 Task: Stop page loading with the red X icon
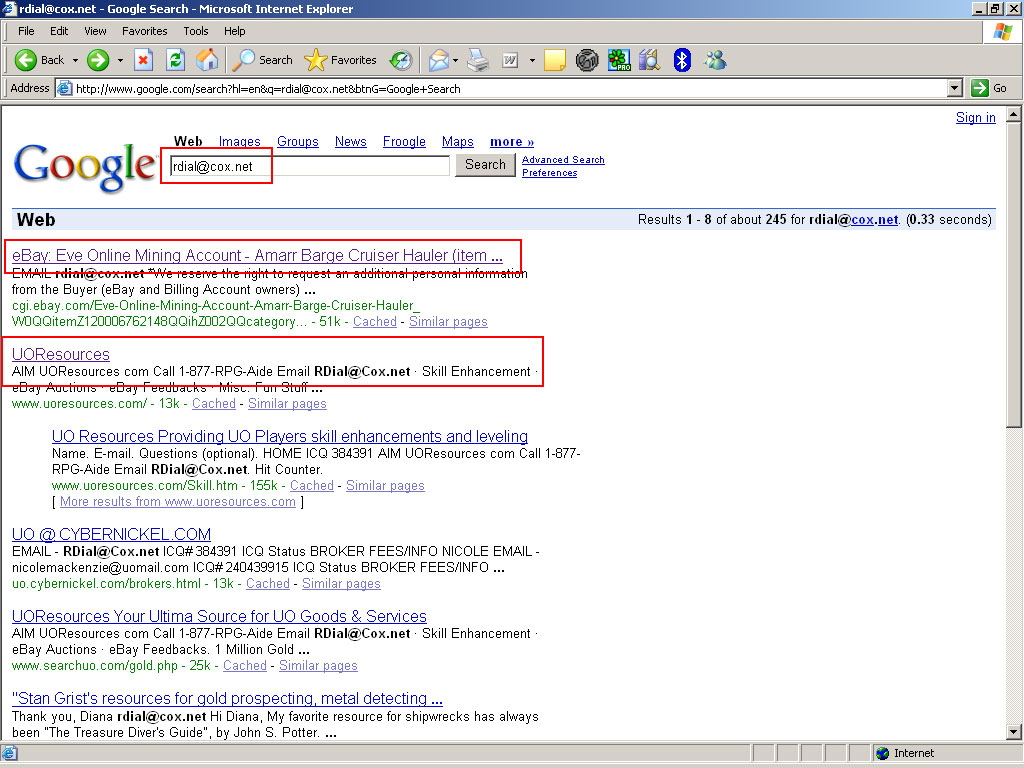(x=143, y=60)
